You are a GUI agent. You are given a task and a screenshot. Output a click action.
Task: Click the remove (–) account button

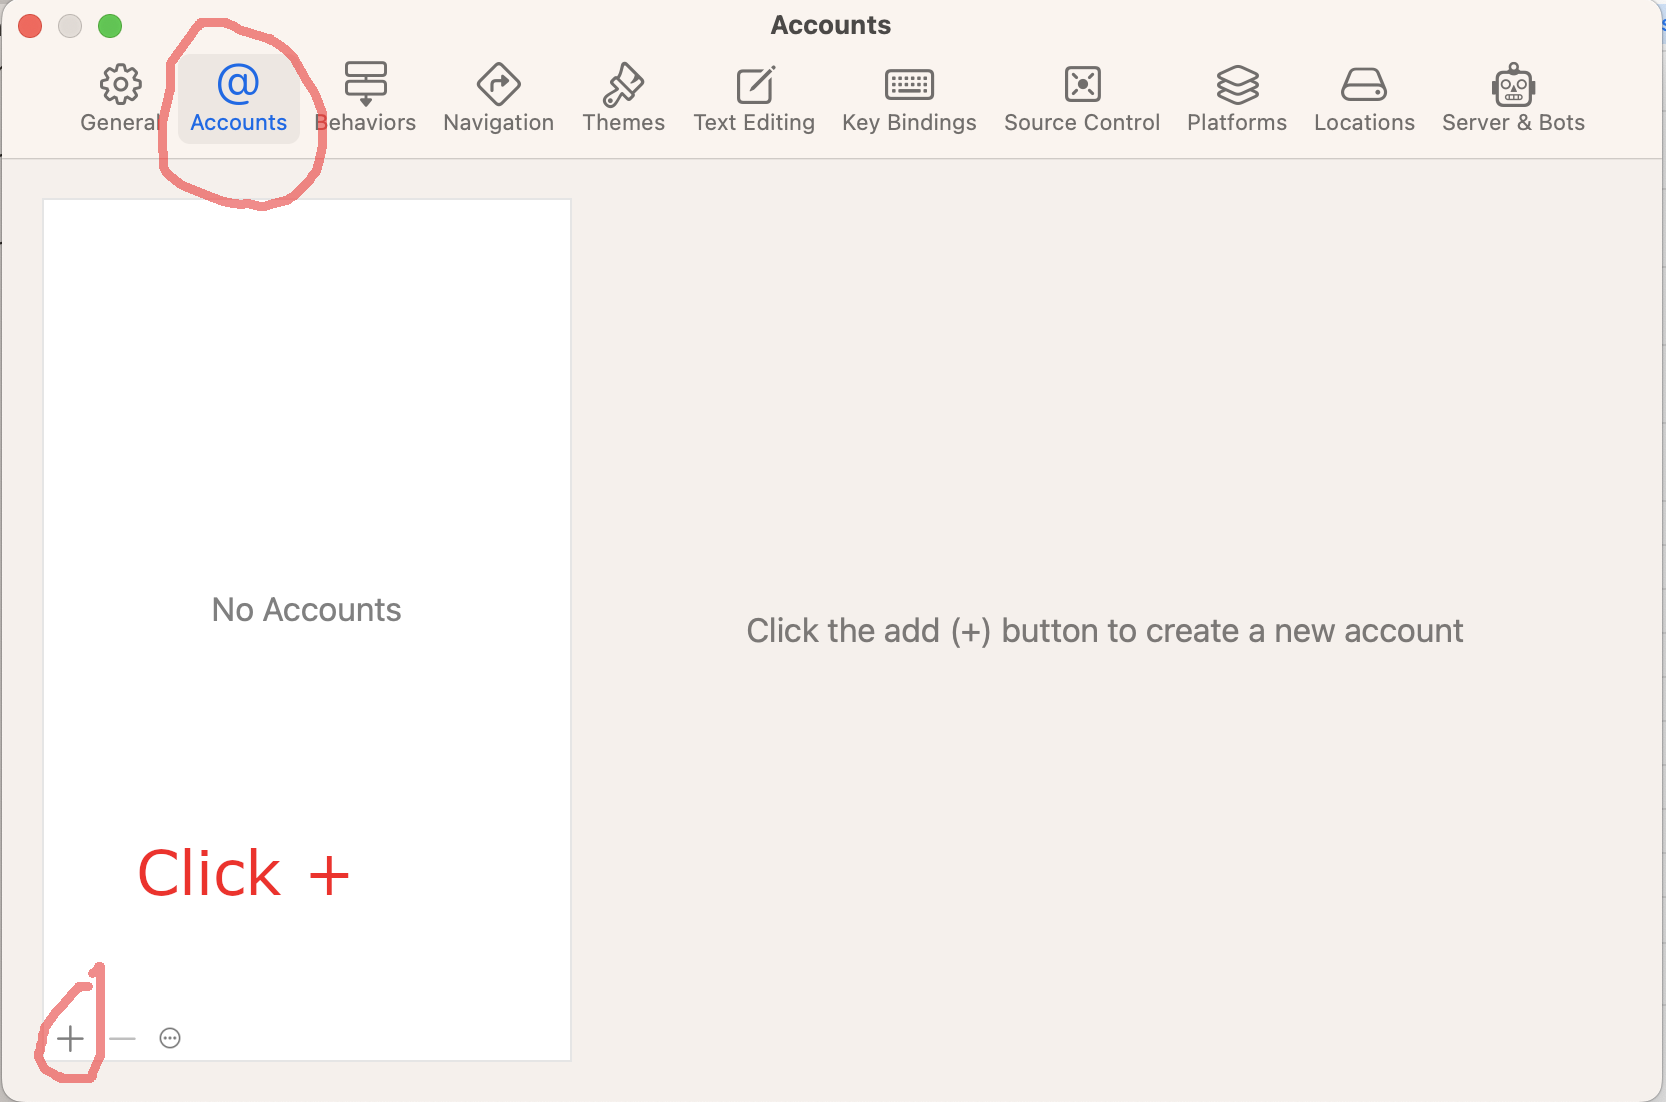tap(122, 1039)
